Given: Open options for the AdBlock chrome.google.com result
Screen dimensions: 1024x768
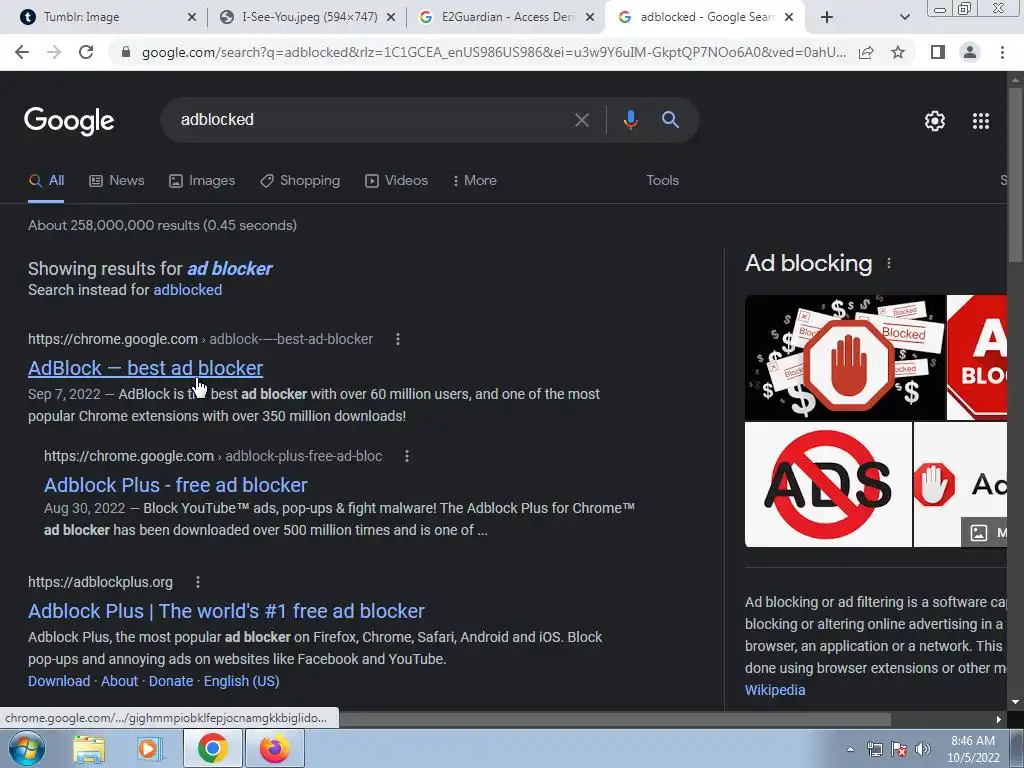Looking at the screenshot, I should click(398, 339).
